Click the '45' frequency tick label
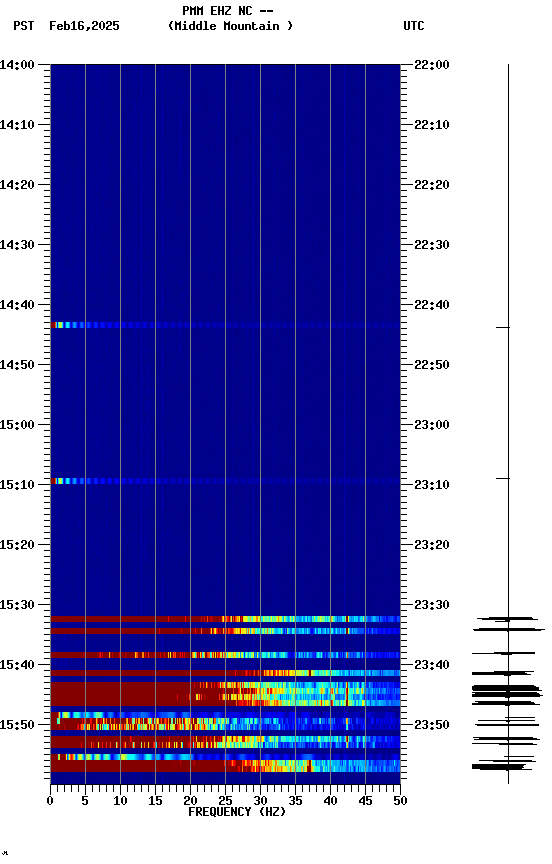This screenshot has width=552, height=864. [365, 801]
